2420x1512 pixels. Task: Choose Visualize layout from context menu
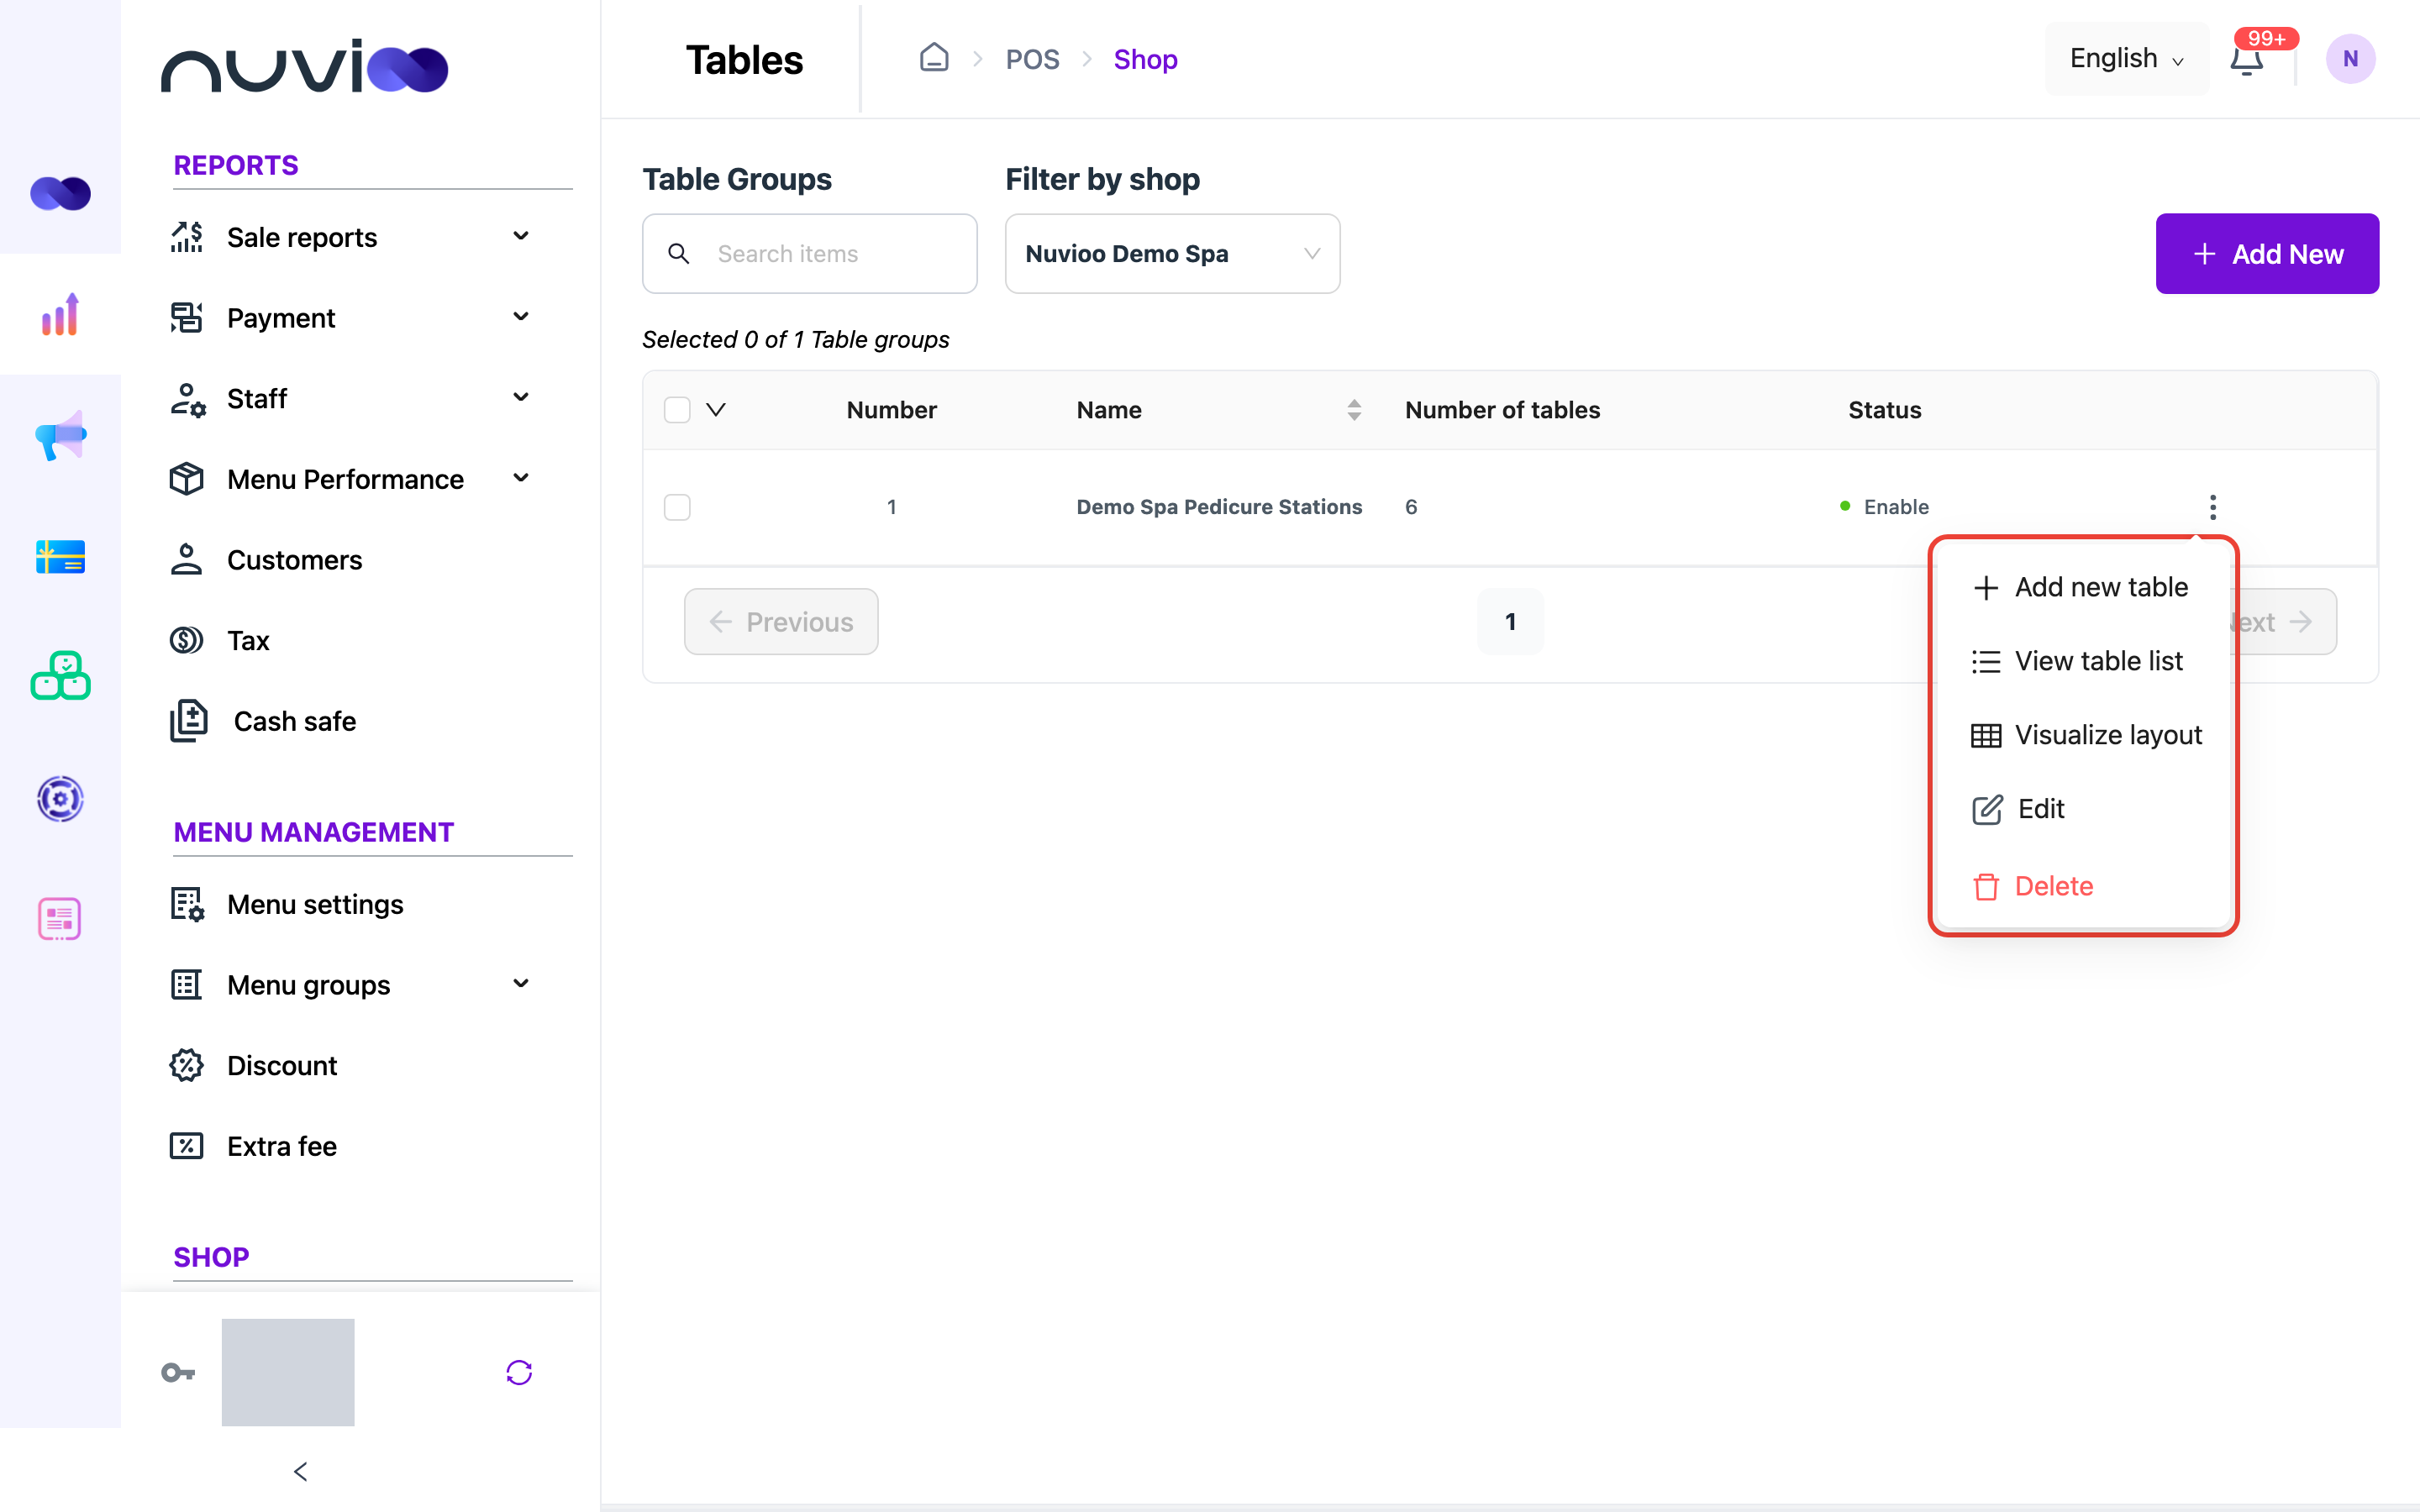(x=2087, y=735)
